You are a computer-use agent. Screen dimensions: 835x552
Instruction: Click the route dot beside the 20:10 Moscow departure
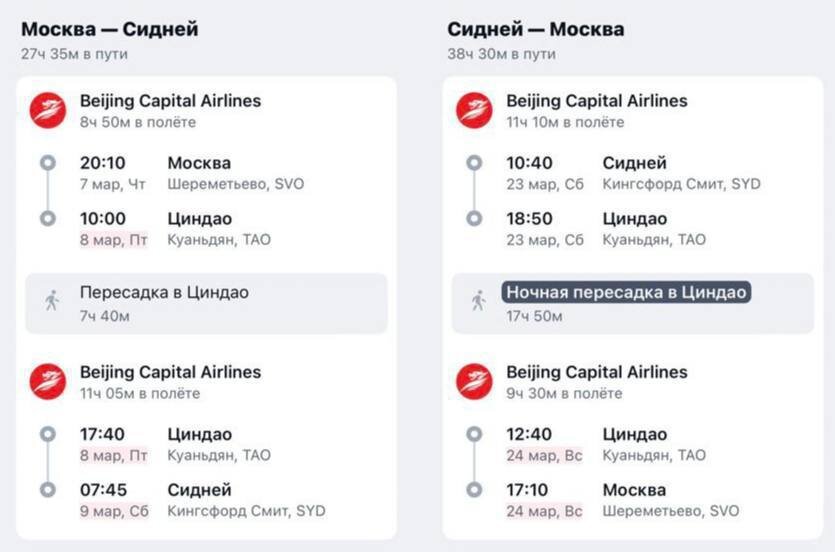[48, 162]
